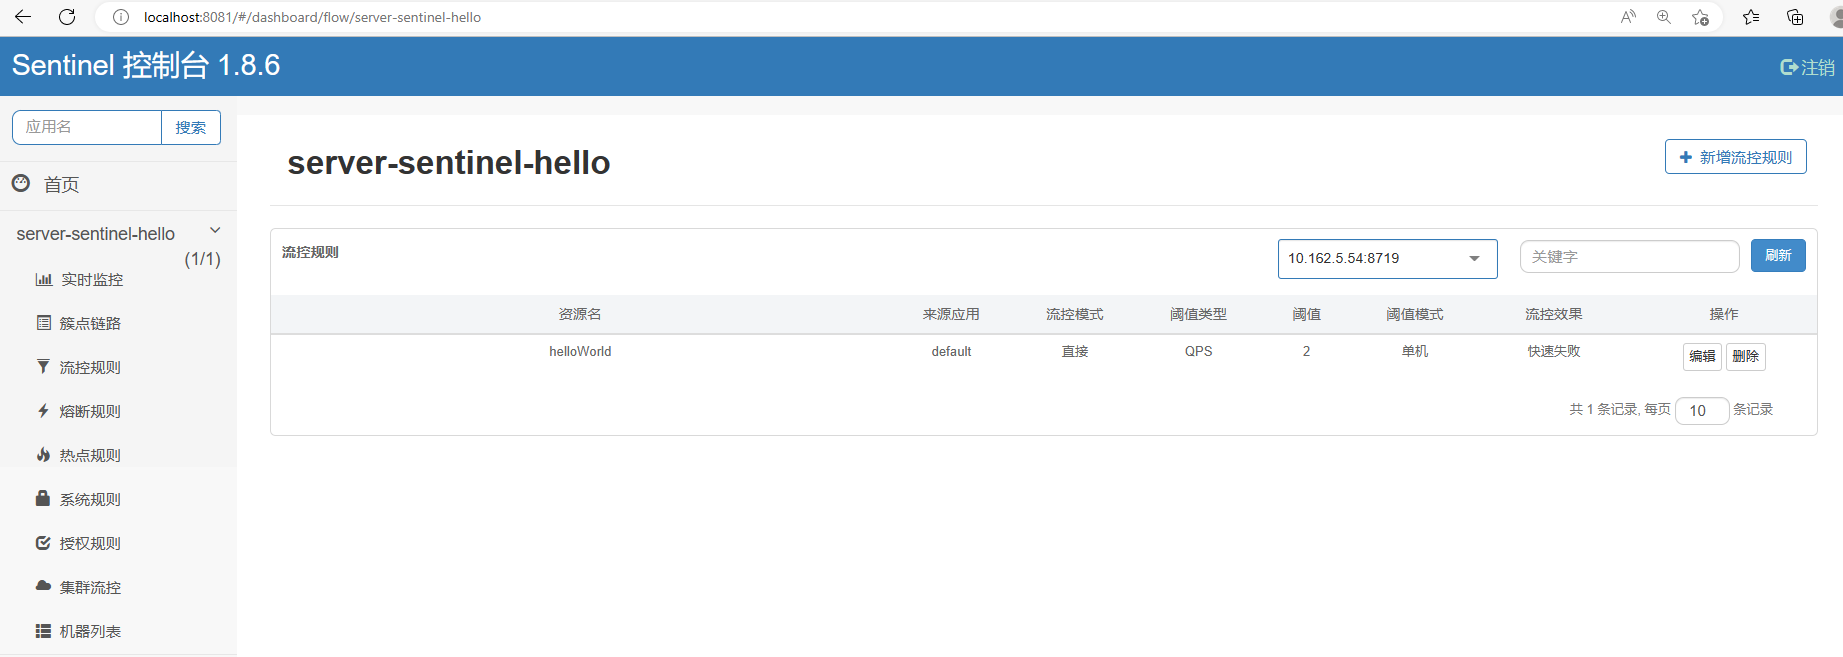The width and height of the screenshot is (1843, 657).
Task: Click the 快速失败 effect cell
Action: [x=1554, y=351]
